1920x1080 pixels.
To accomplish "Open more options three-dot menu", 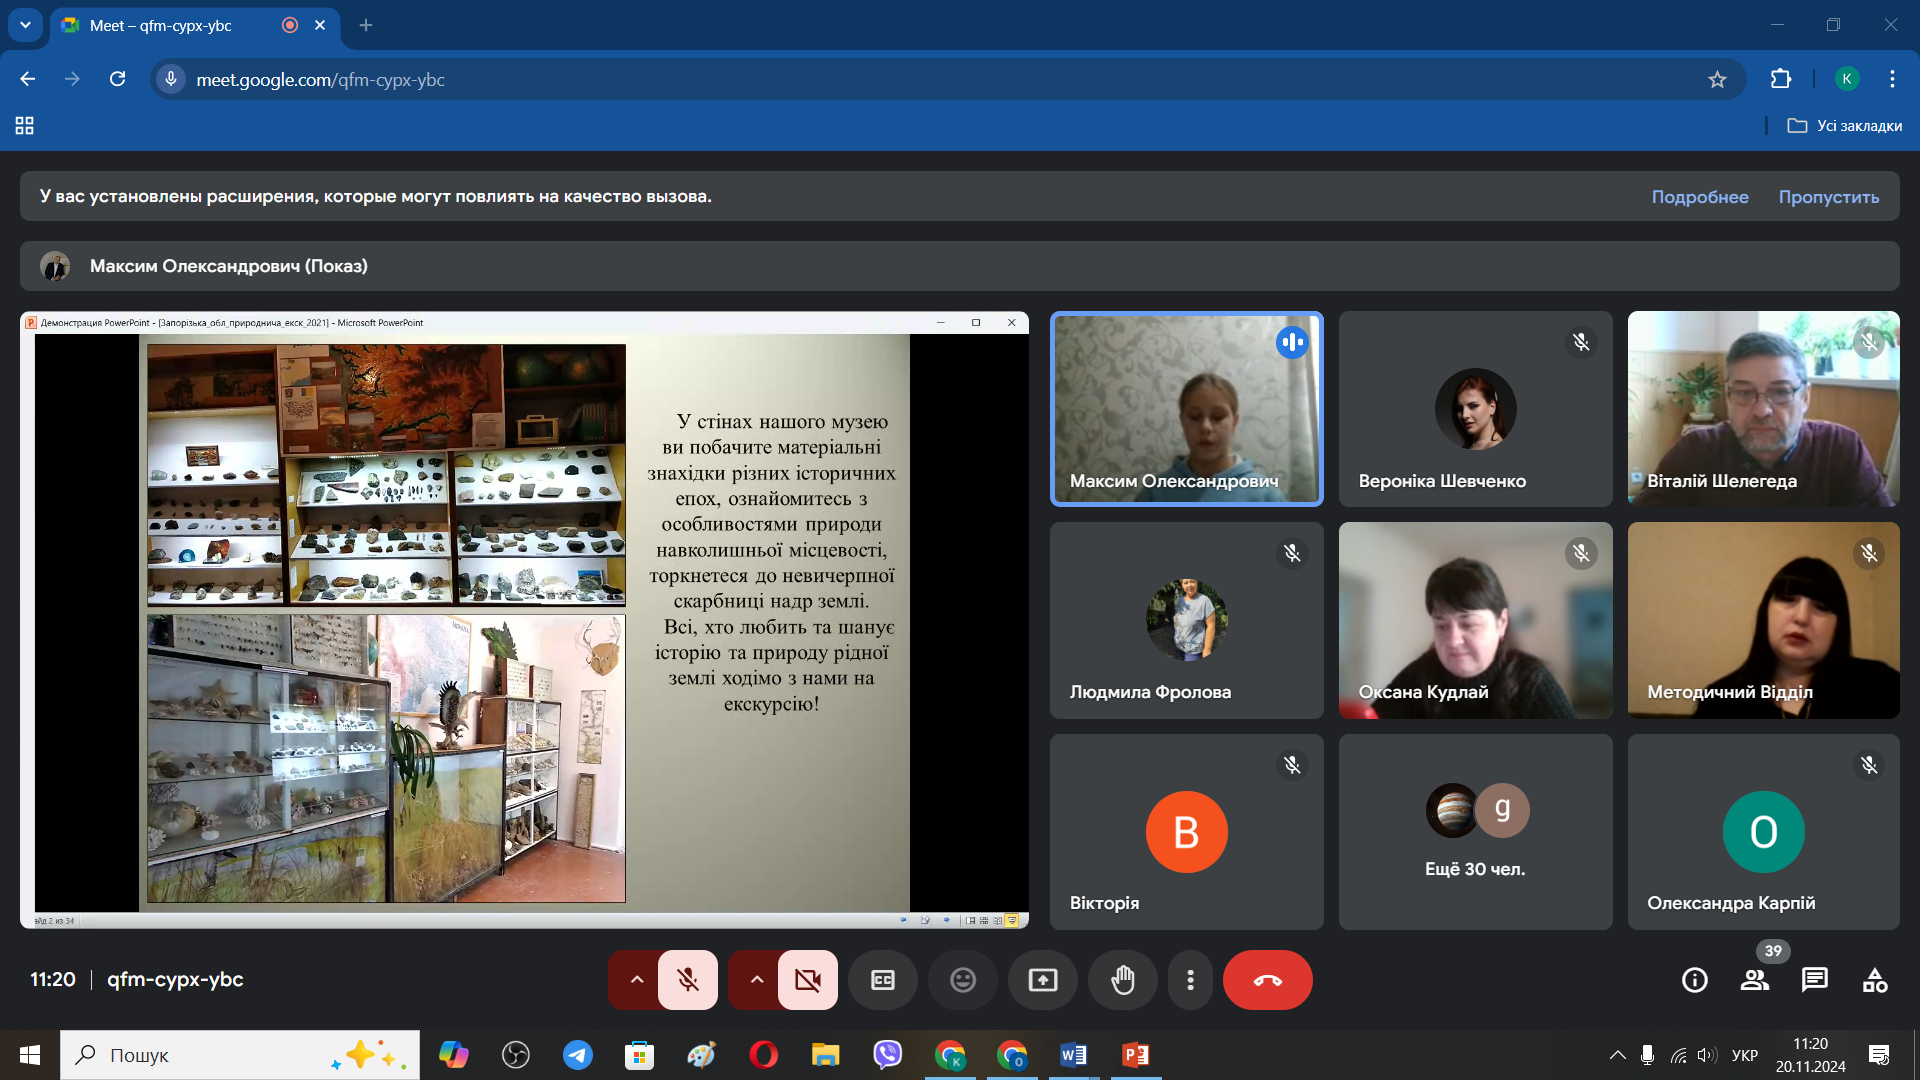I will (1190, 980).
